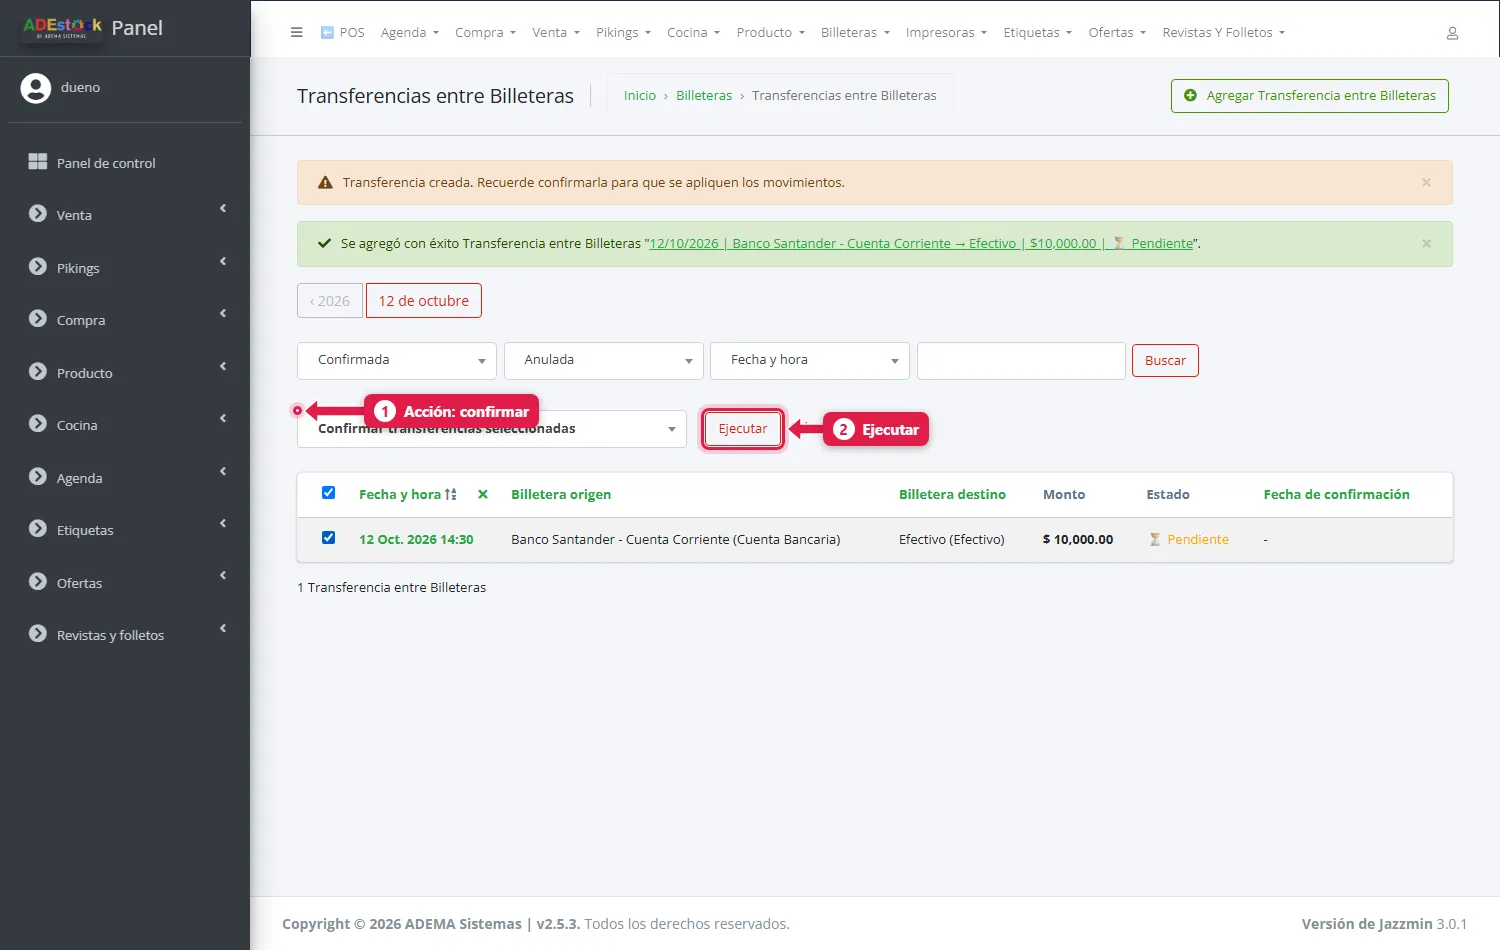The height and width of the screenshot is (950, 1500).
Task: Open the user account icon in the top bar
Action: point(1452,33)
